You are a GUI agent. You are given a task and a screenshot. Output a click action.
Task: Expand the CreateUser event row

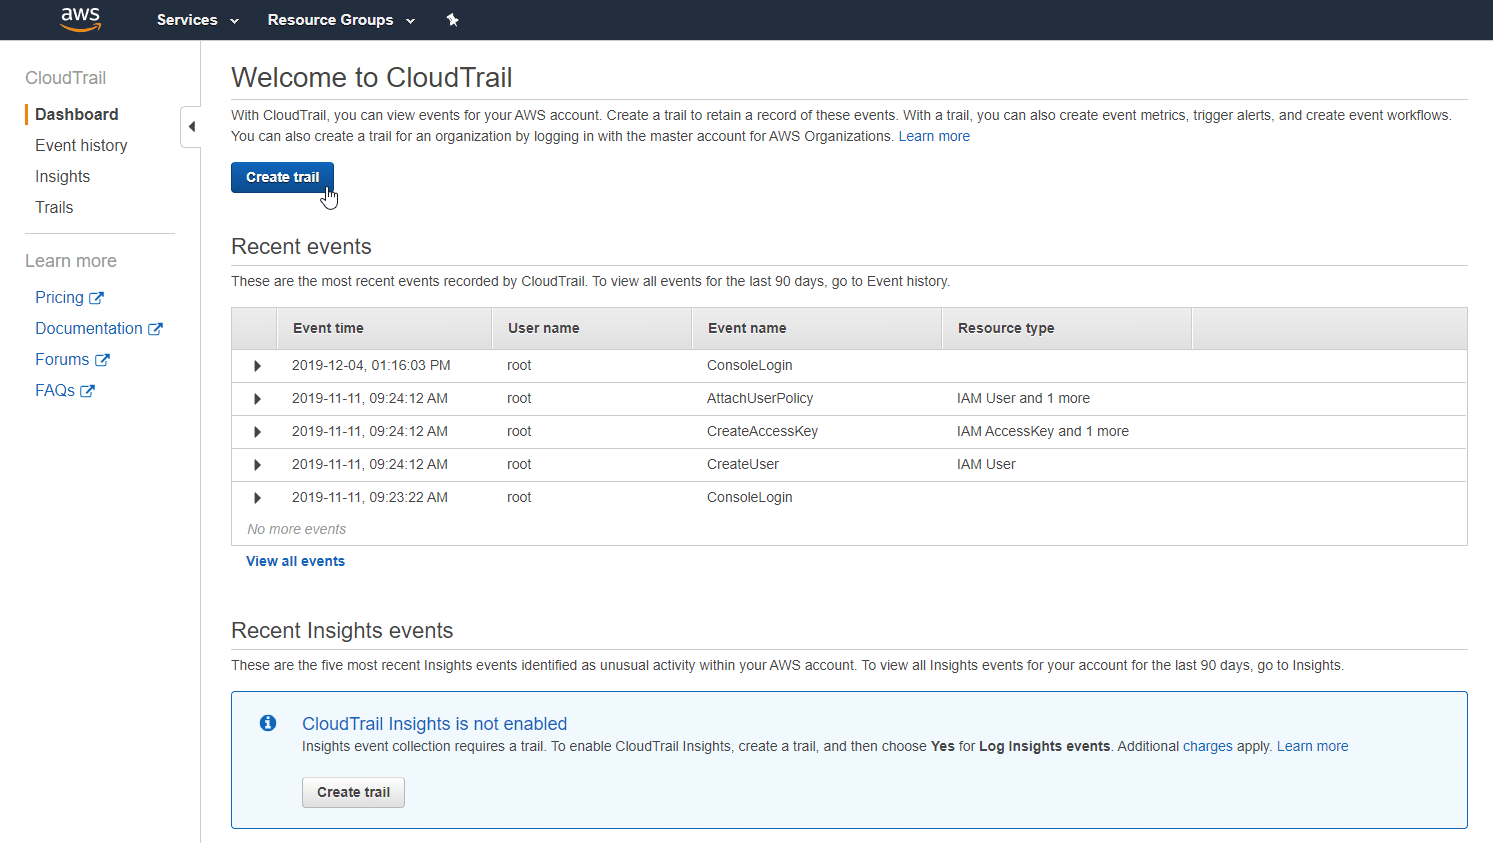point(256,464)
